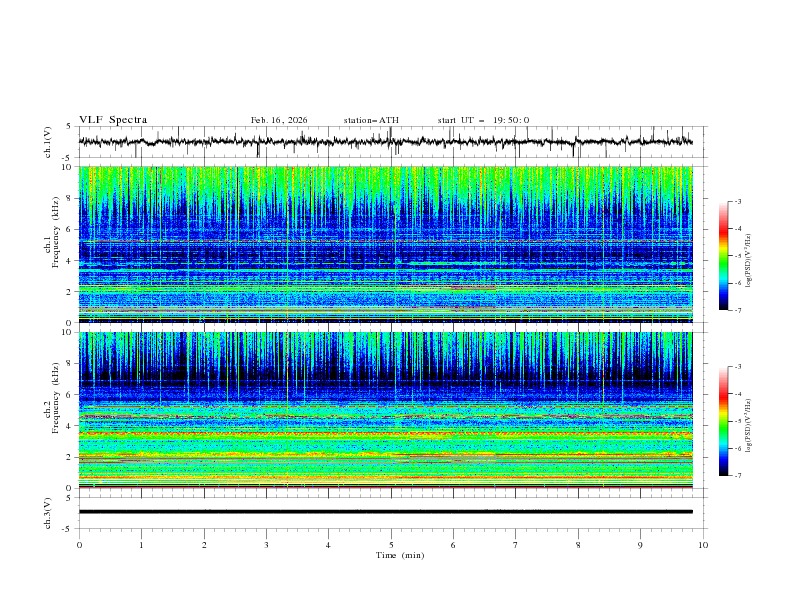Click tick label "9" on the time axis
792x612 pixels.
640,545
